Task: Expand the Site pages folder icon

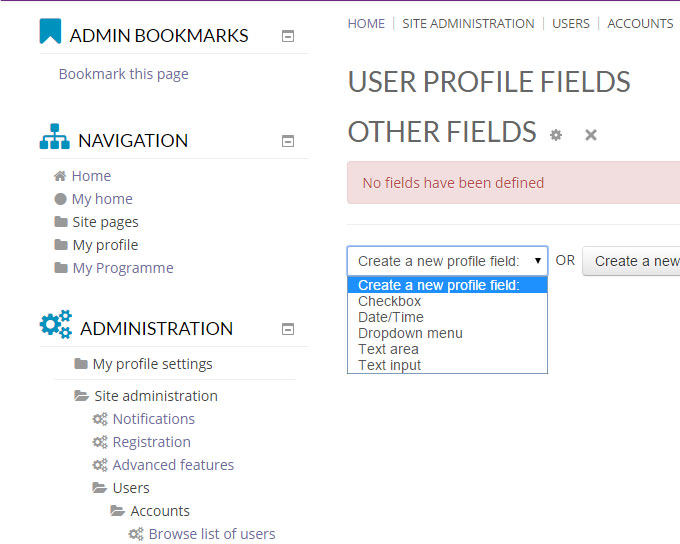Action: 61,222
